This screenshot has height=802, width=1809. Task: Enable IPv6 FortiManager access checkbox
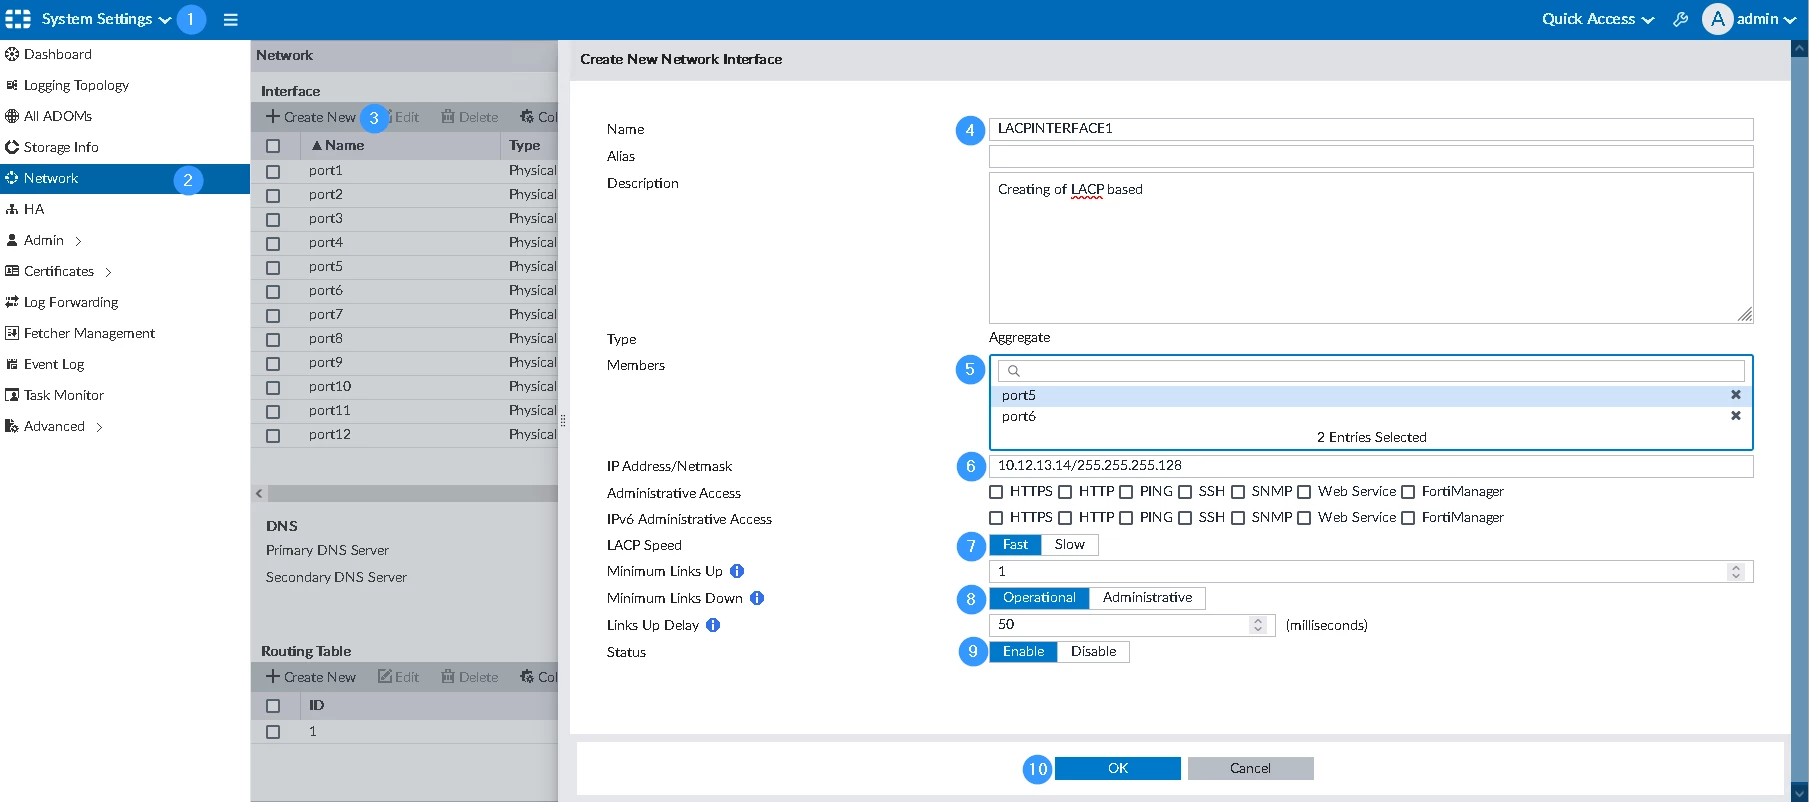click(x=1408, y=518)
